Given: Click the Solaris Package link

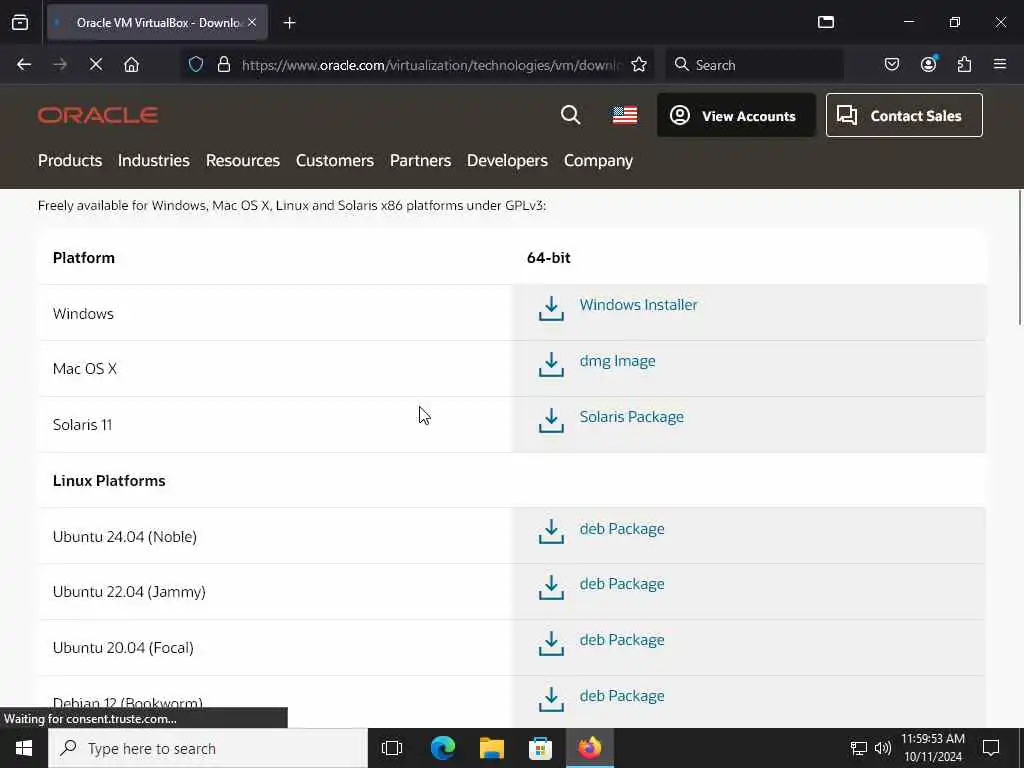Looking at the screenshot, I should click(632, 417).
